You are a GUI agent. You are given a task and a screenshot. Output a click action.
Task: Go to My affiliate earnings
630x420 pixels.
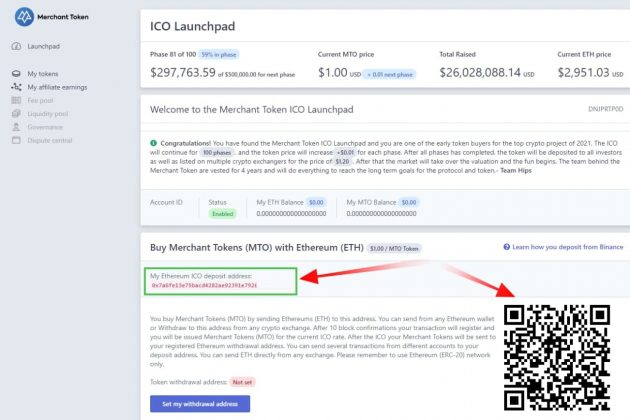pyautogui.click(x=57, y=87)
